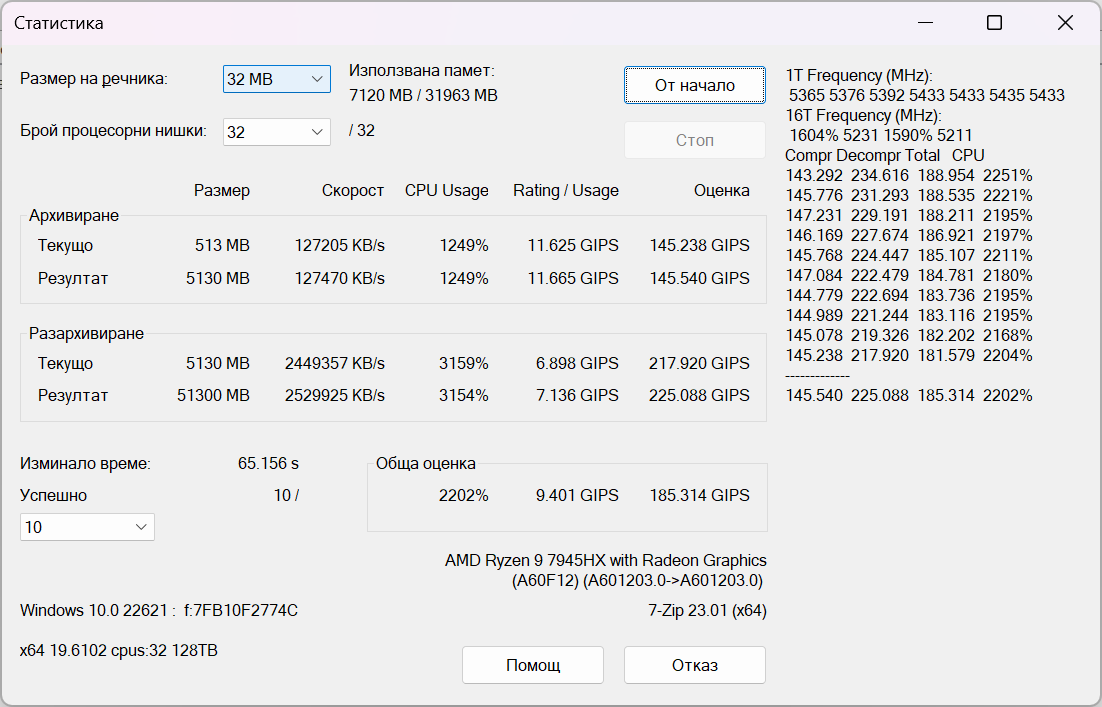Click decompression result rating 225.088 GIPS

click(699, 396)
